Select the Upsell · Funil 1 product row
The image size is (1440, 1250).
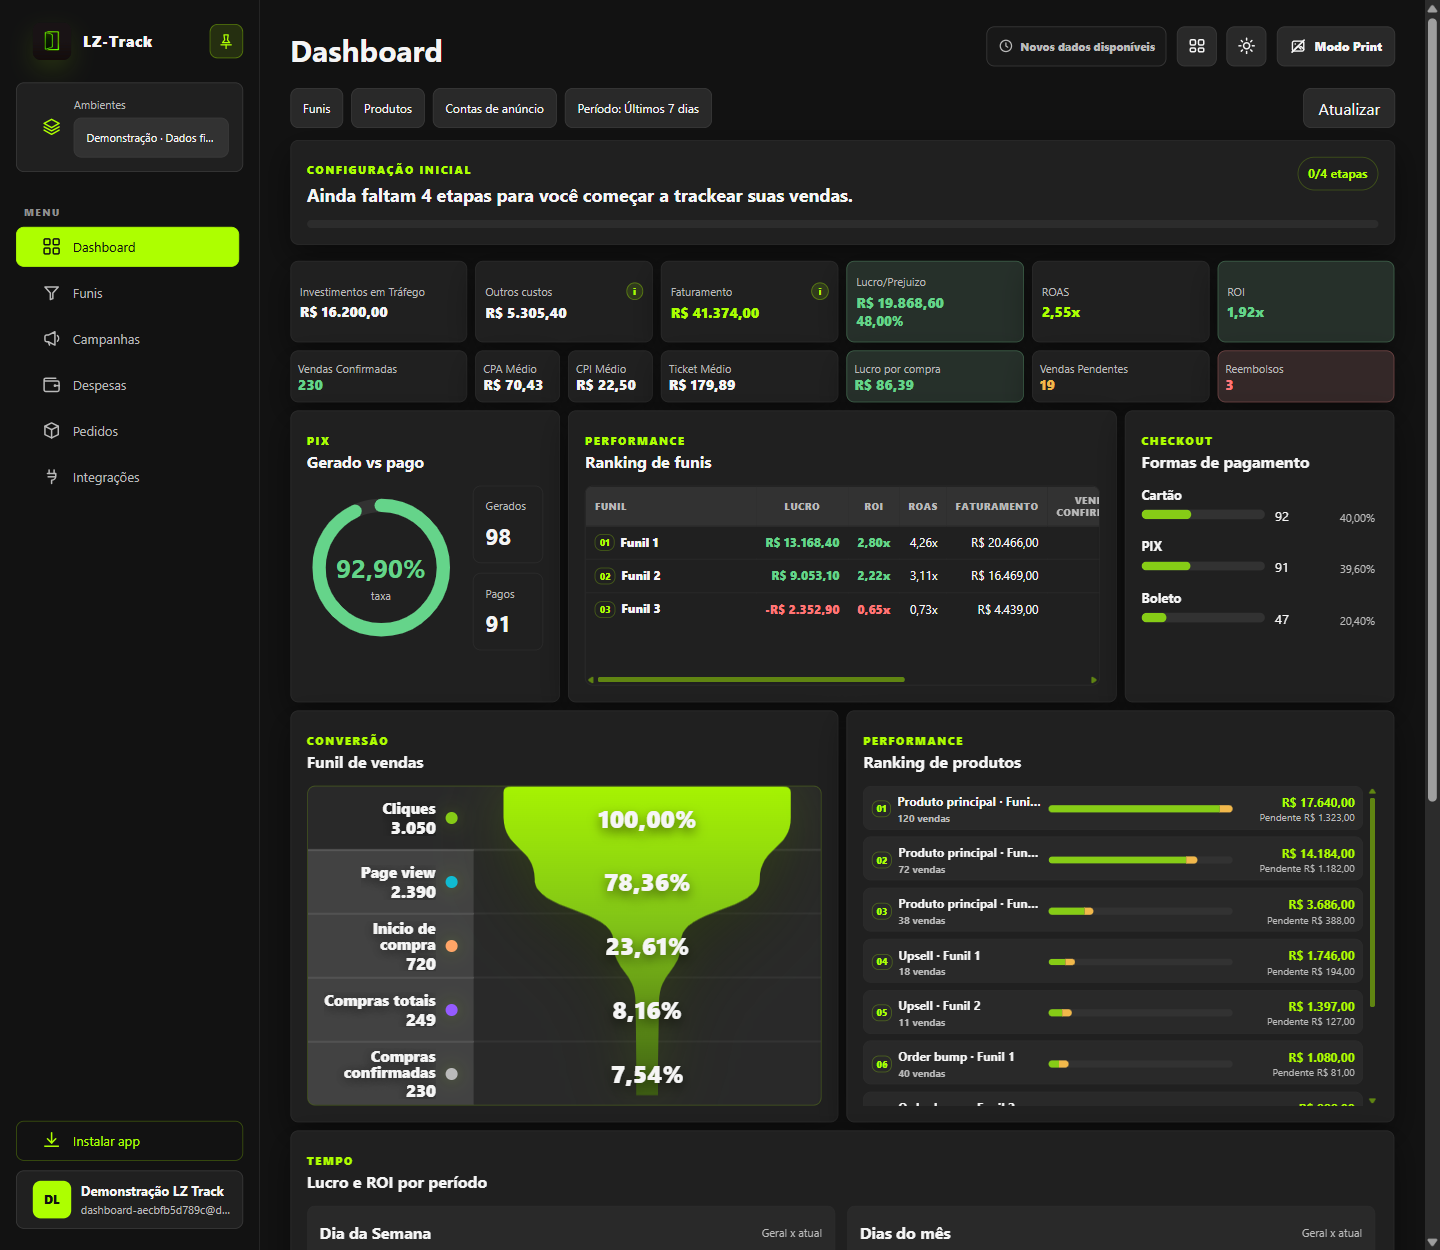point(1113,962)
